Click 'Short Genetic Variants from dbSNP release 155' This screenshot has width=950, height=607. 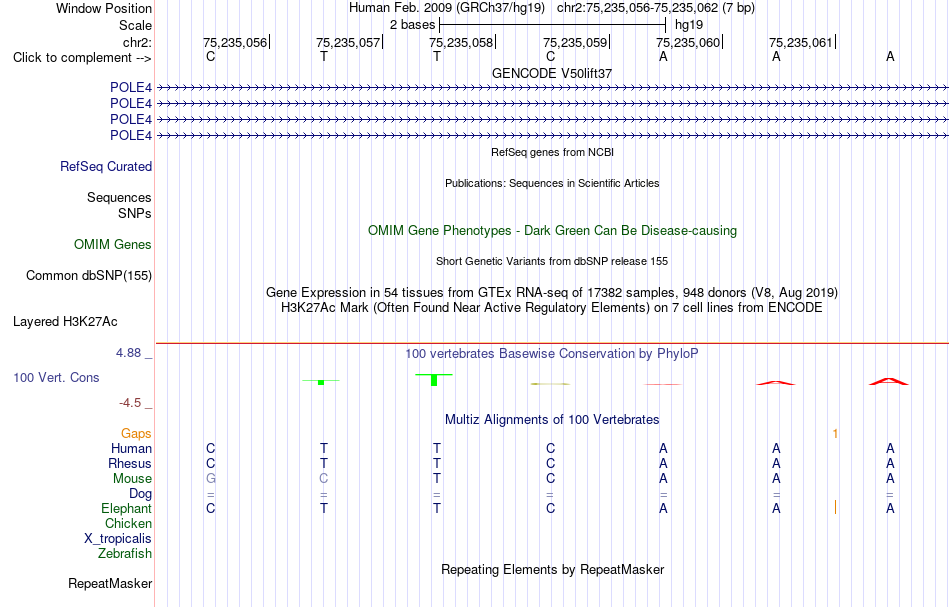tap(552, 262)
